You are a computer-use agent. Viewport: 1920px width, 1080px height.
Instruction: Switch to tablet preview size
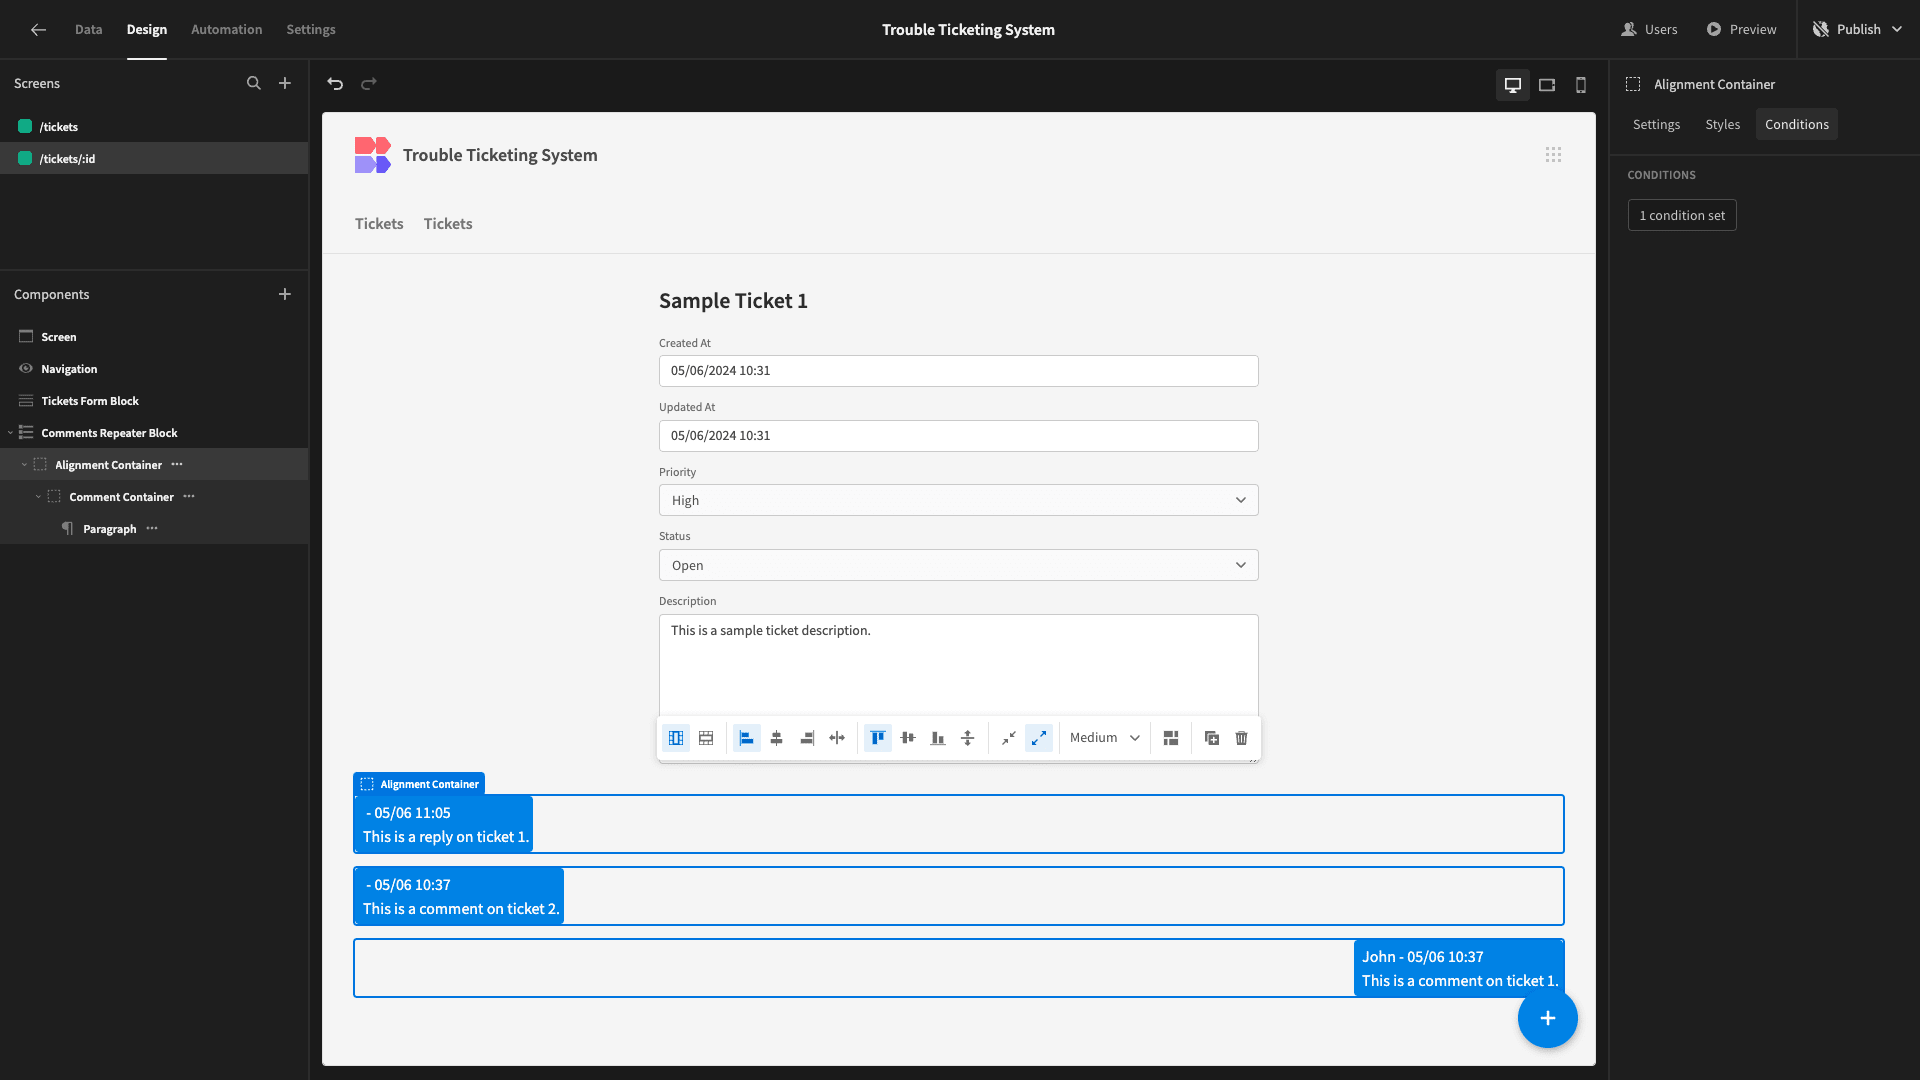tap(1547, 85)
